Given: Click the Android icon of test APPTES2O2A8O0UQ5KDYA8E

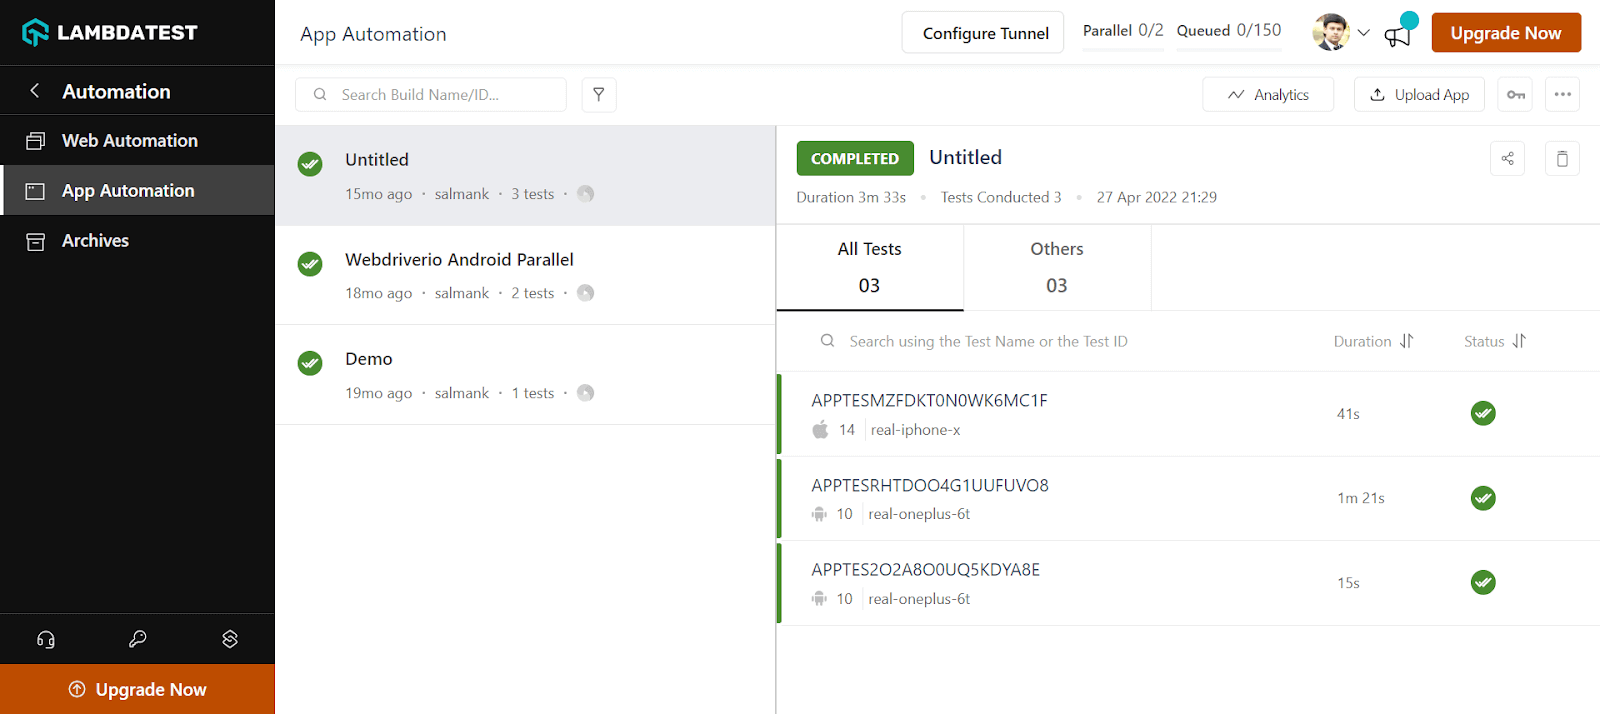Looking at the screenshot, I should point(819,599).
